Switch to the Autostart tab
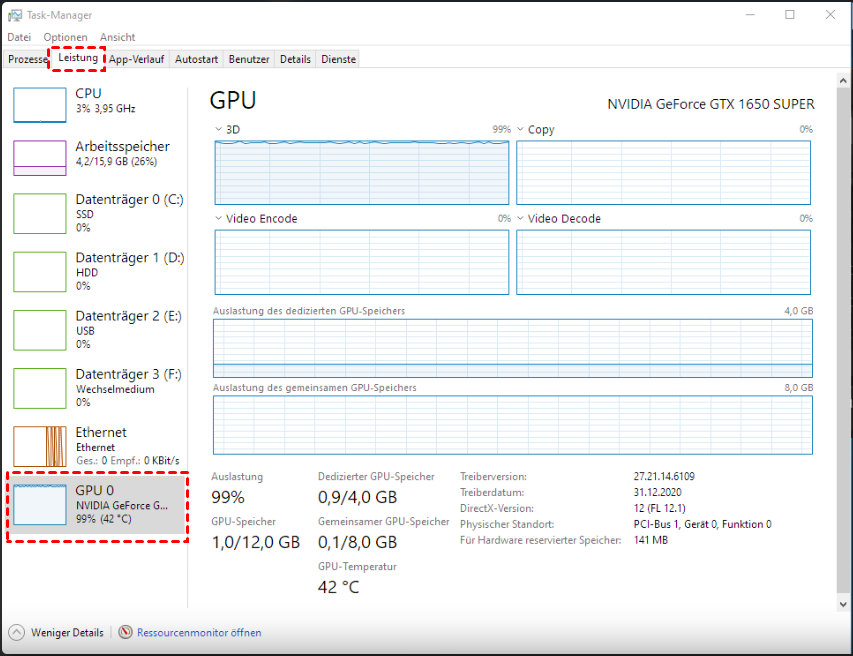Screen dimensions: 853x656 click(196, 59)
